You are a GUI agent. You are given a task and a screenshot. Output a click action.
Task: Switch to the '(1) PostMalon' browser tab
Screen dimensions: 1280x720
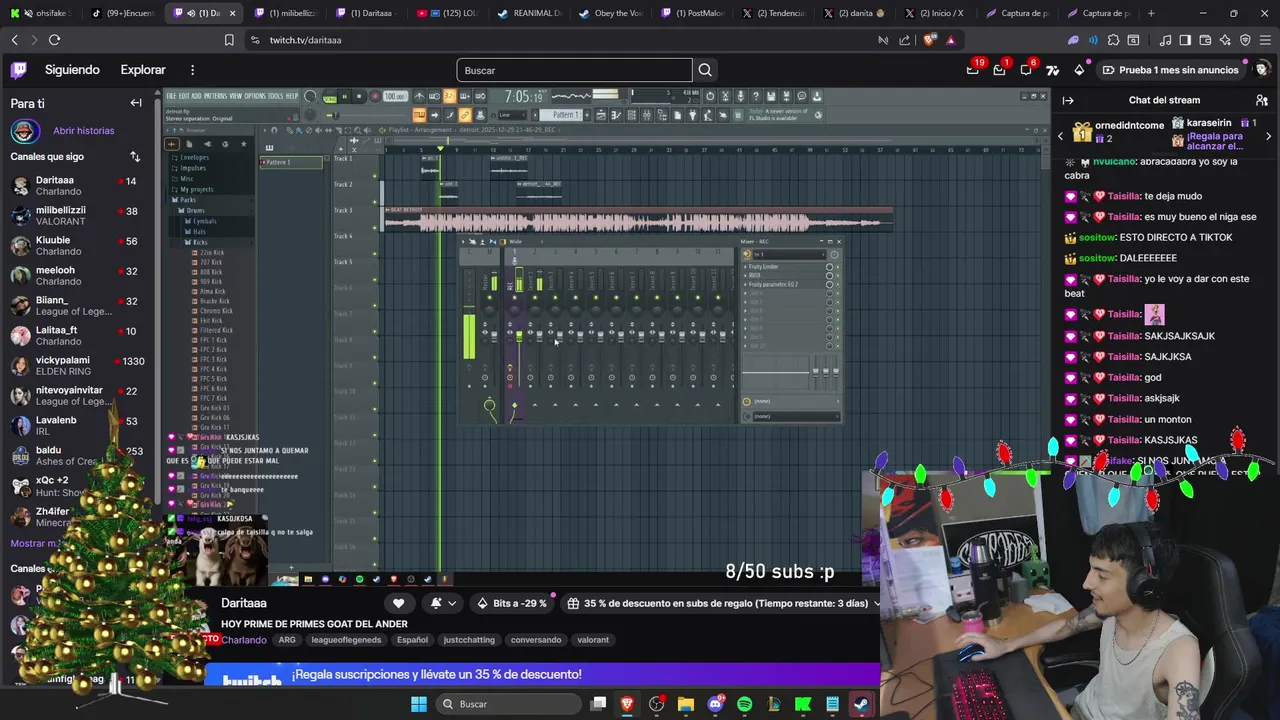[x=692, y=13]
